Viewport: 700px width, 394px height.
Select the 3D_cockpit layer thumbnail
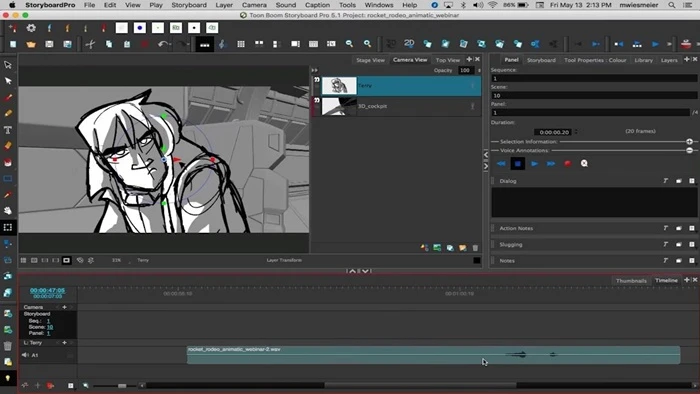point(339,107)
